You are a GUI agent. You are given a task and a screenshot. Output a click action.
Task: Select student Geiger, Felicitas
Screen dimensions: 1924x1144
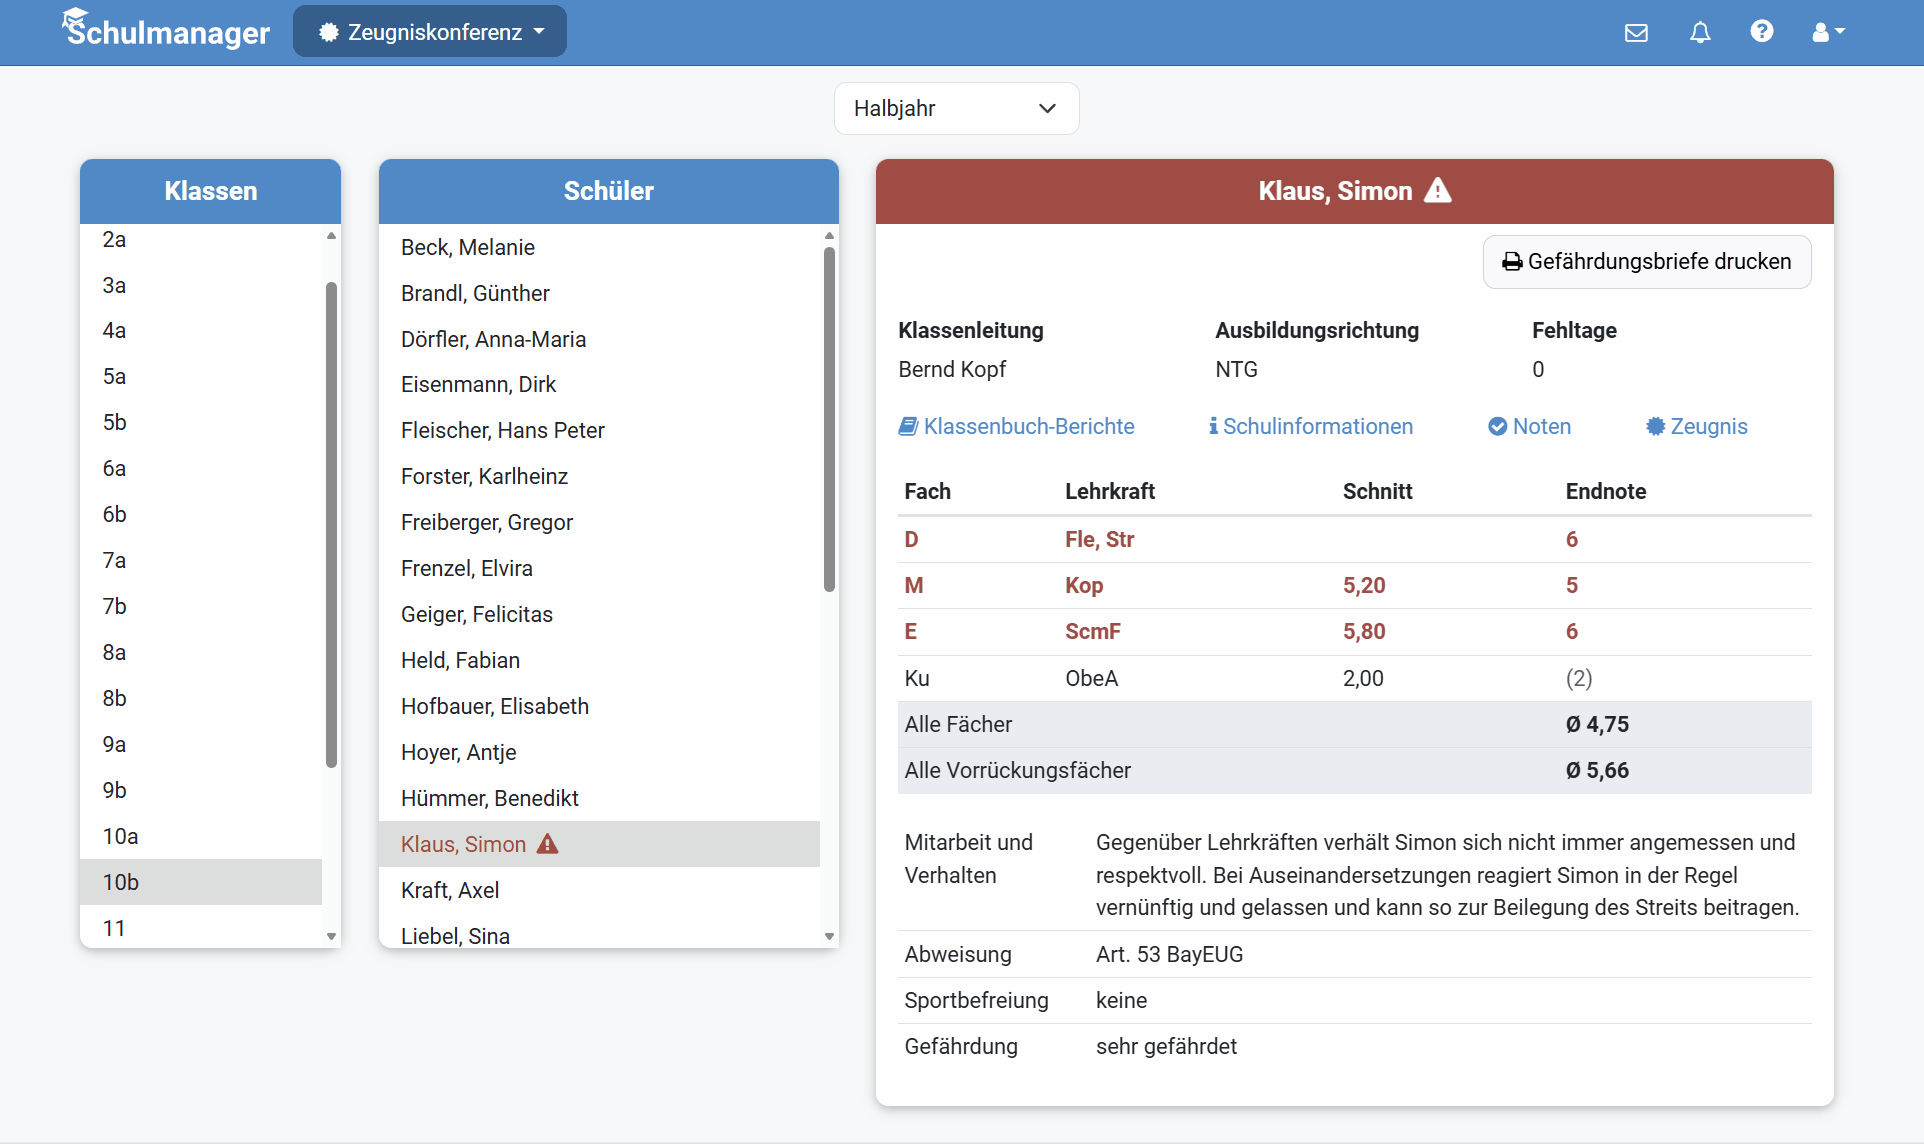[476, 614]
